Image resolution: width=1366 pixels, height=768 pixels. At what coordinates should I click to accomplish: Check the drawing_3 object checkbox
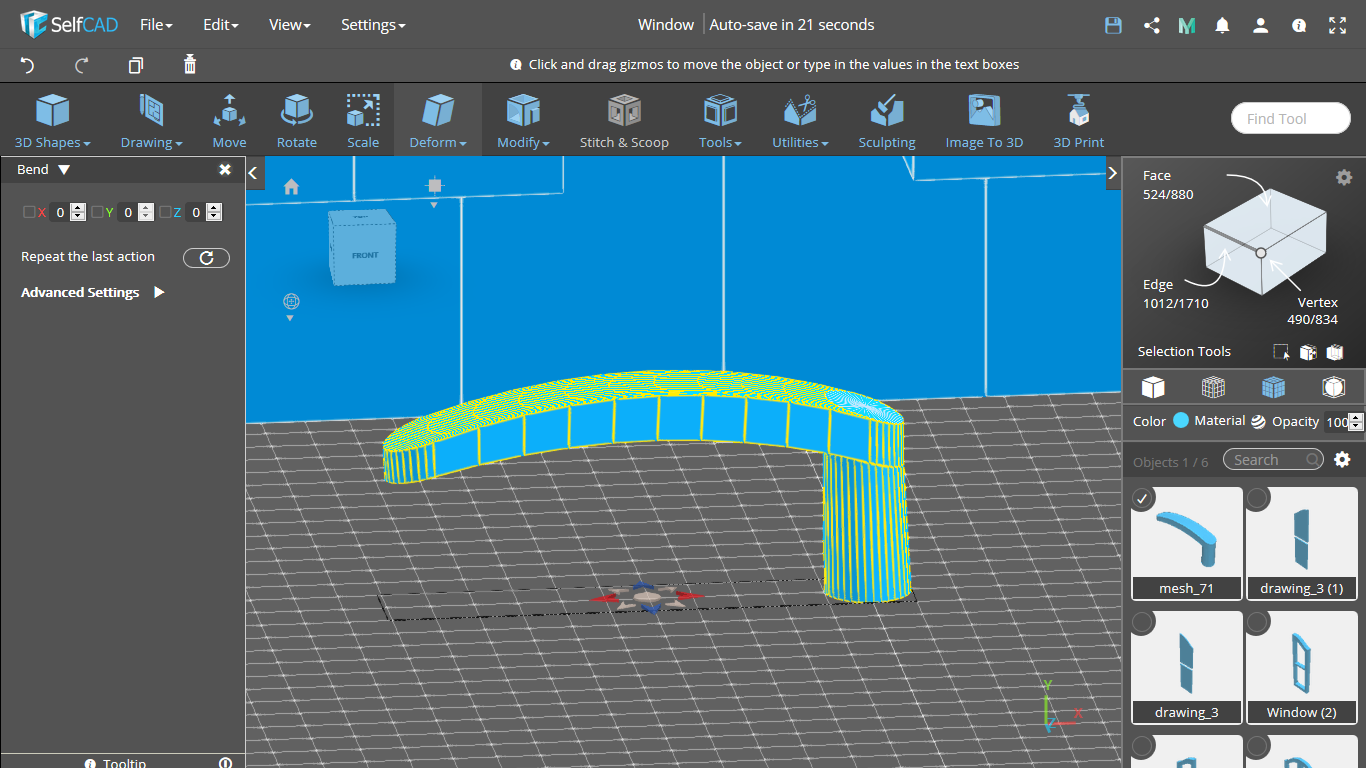coord(1142,622)
